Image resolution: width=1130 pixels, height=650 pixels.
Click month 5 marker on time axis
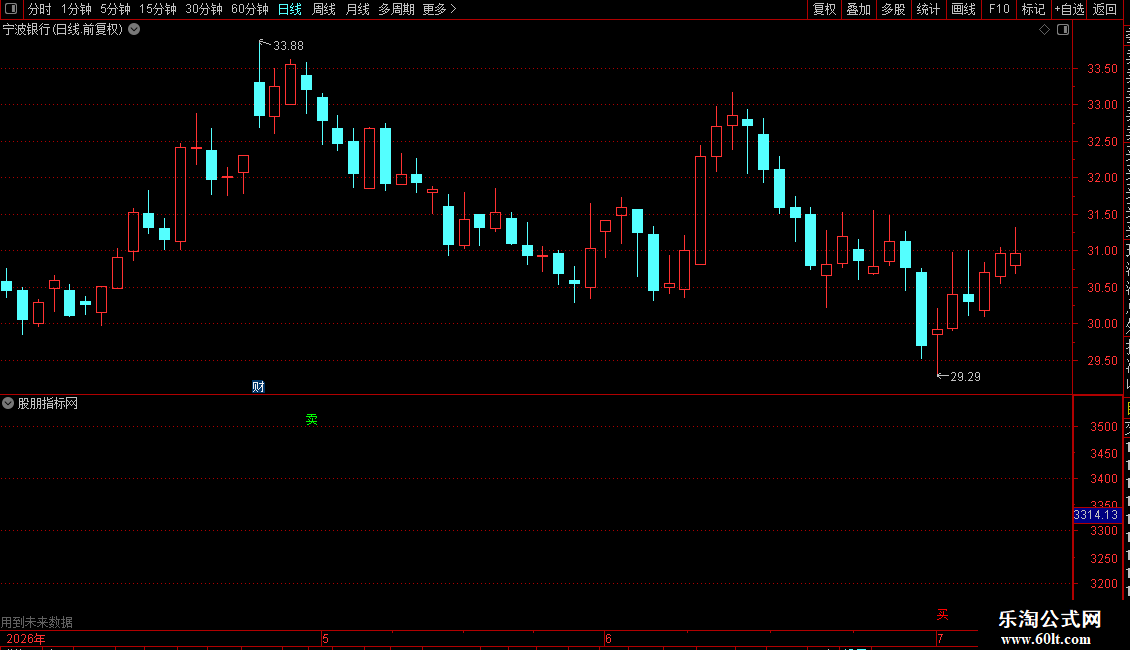coord(325,639)
